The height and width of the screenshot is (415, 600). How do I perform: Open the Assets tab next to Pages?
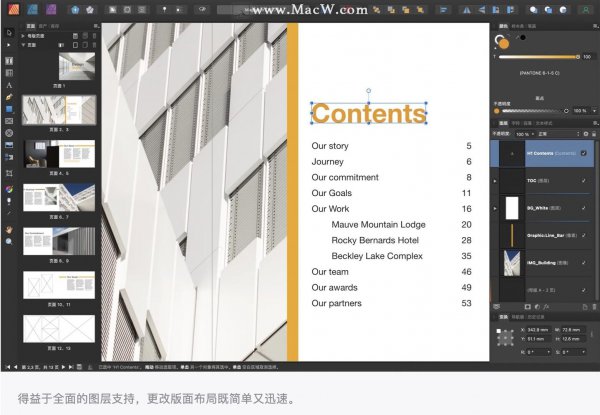[x=42, y=26]
